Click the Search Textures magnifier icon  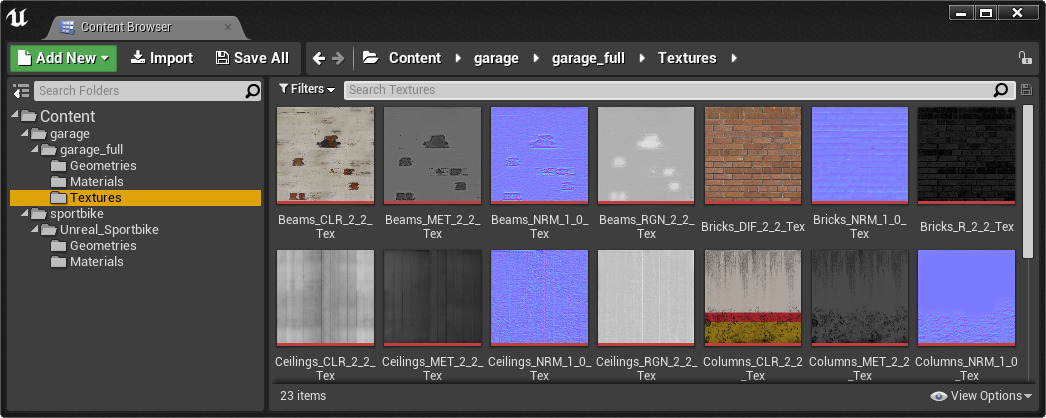[x=1001, y=90]
